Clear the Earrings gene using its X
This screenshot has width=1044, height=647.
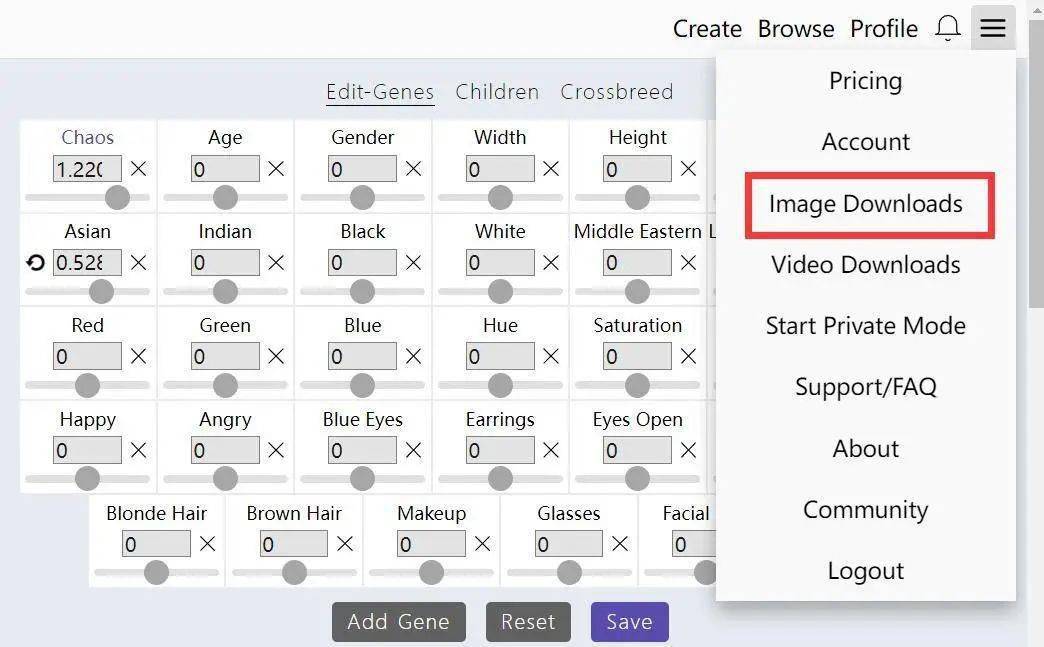click(551, 451)
